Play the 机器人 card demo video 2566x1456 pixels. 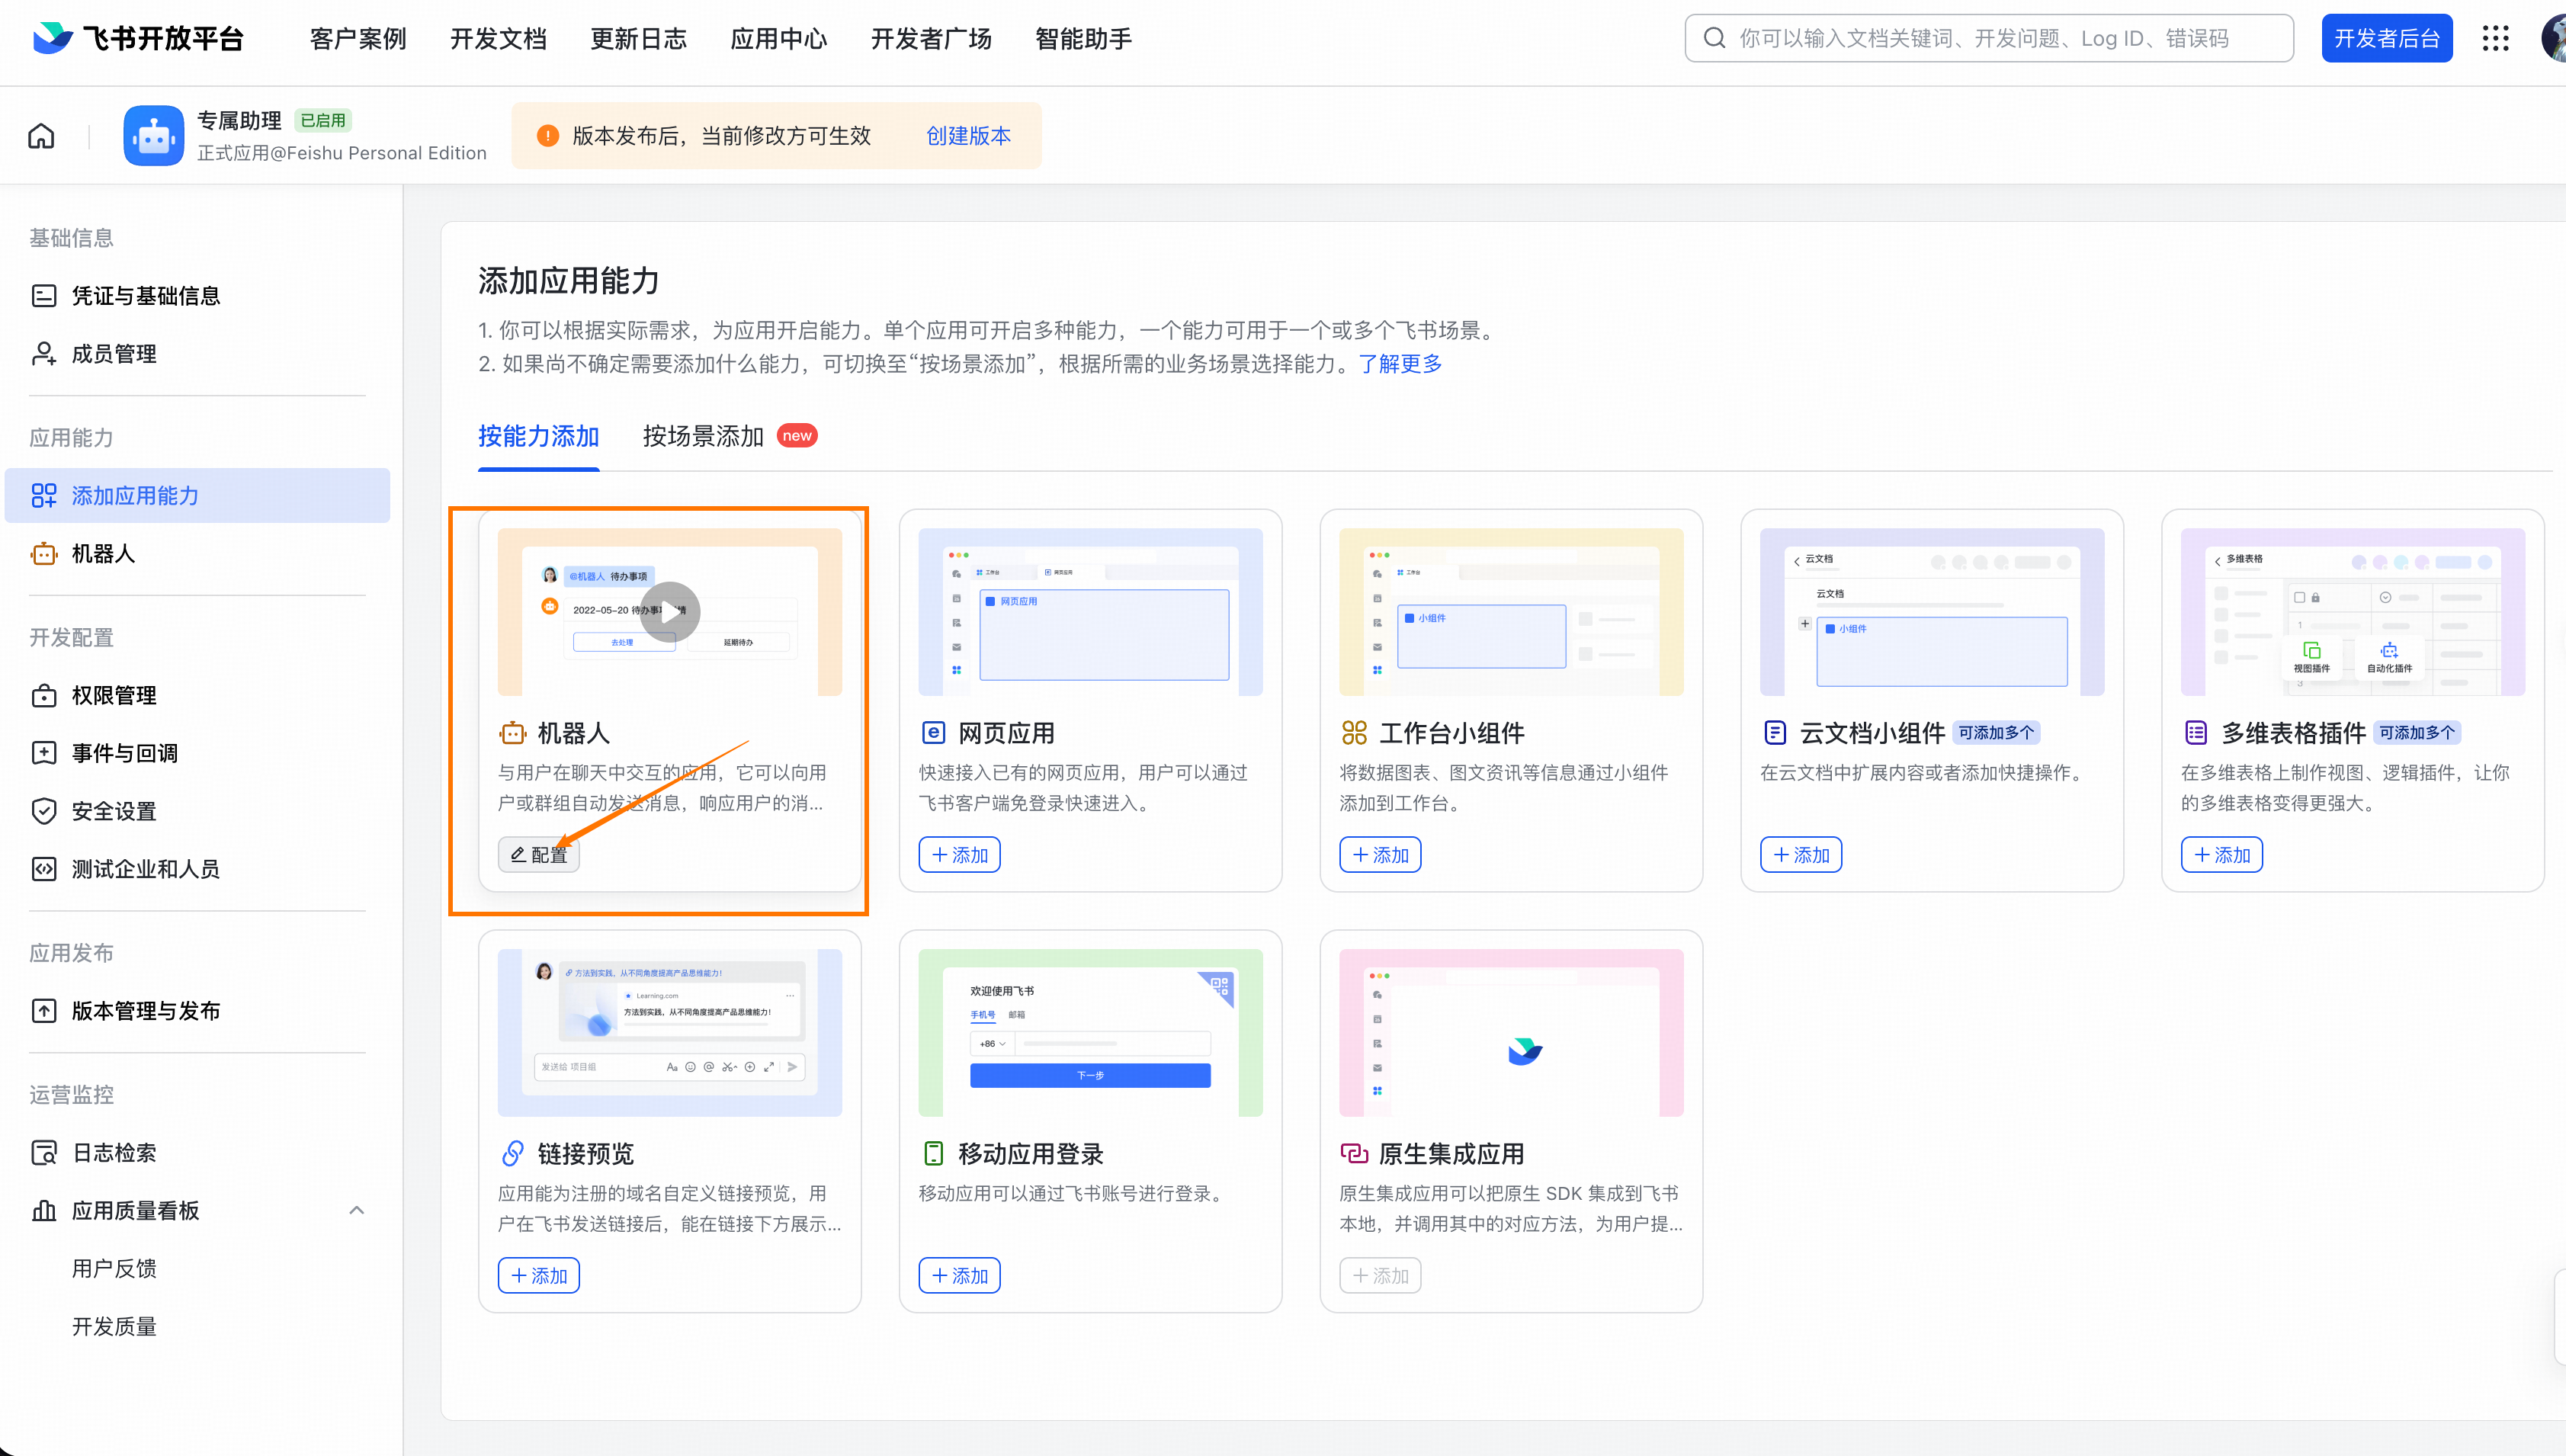point(669,611)
